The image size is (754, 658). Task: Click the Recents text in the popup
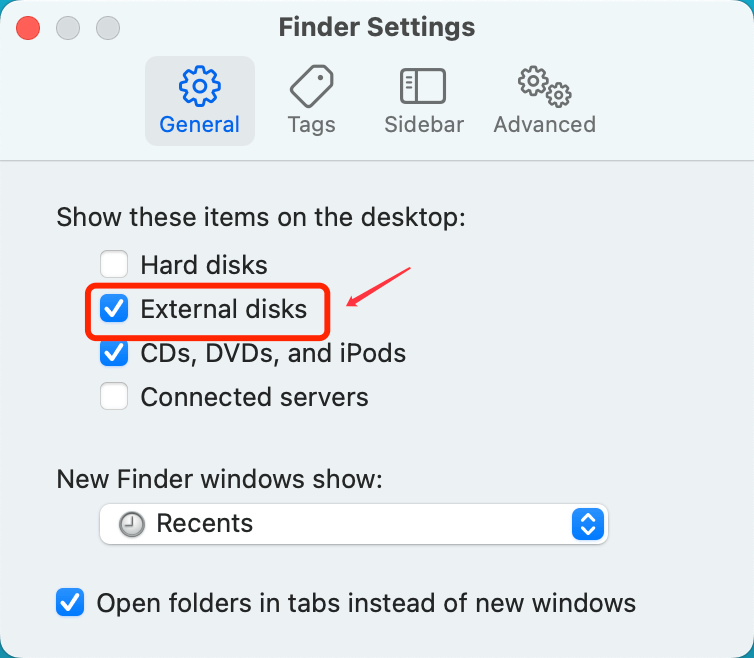click(204, 523)
